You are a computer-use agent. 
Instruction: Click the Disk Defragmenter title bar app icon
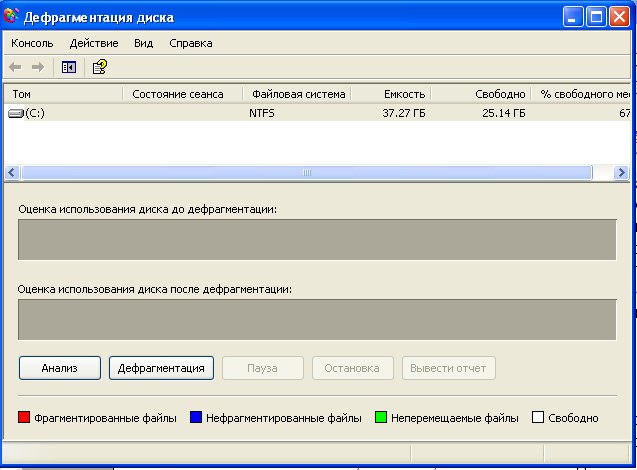(11, 17)
